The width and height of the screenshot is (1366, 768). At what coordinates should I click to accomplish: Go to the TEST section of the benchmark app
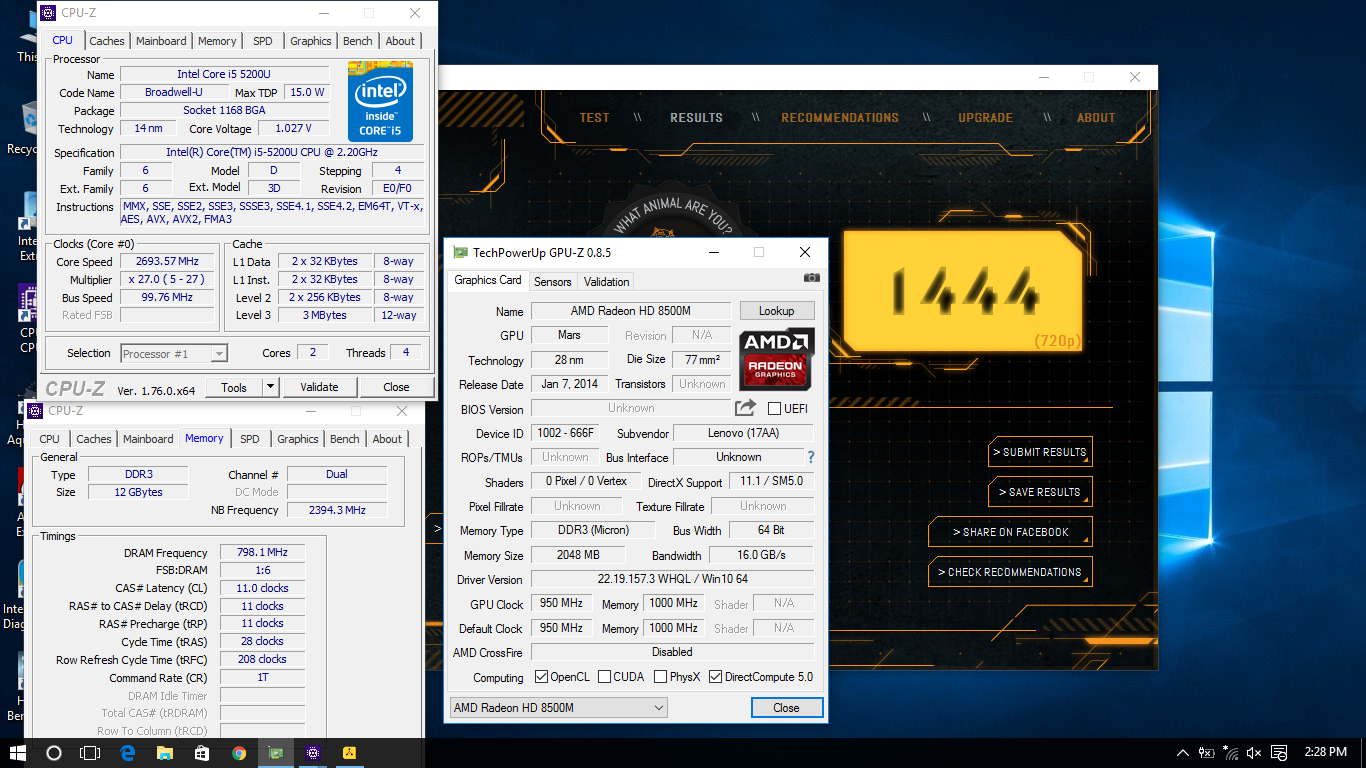pos(594,118)
